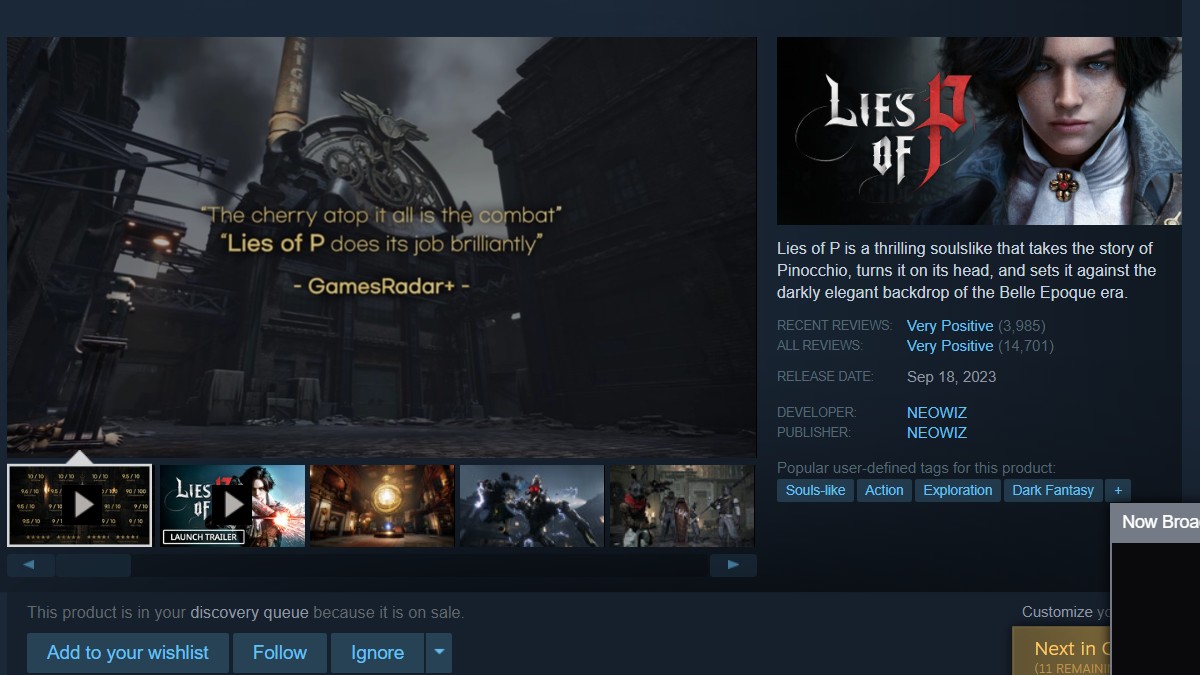
Task: Open Very Positive recent reviews link
Action: (949, 326)
